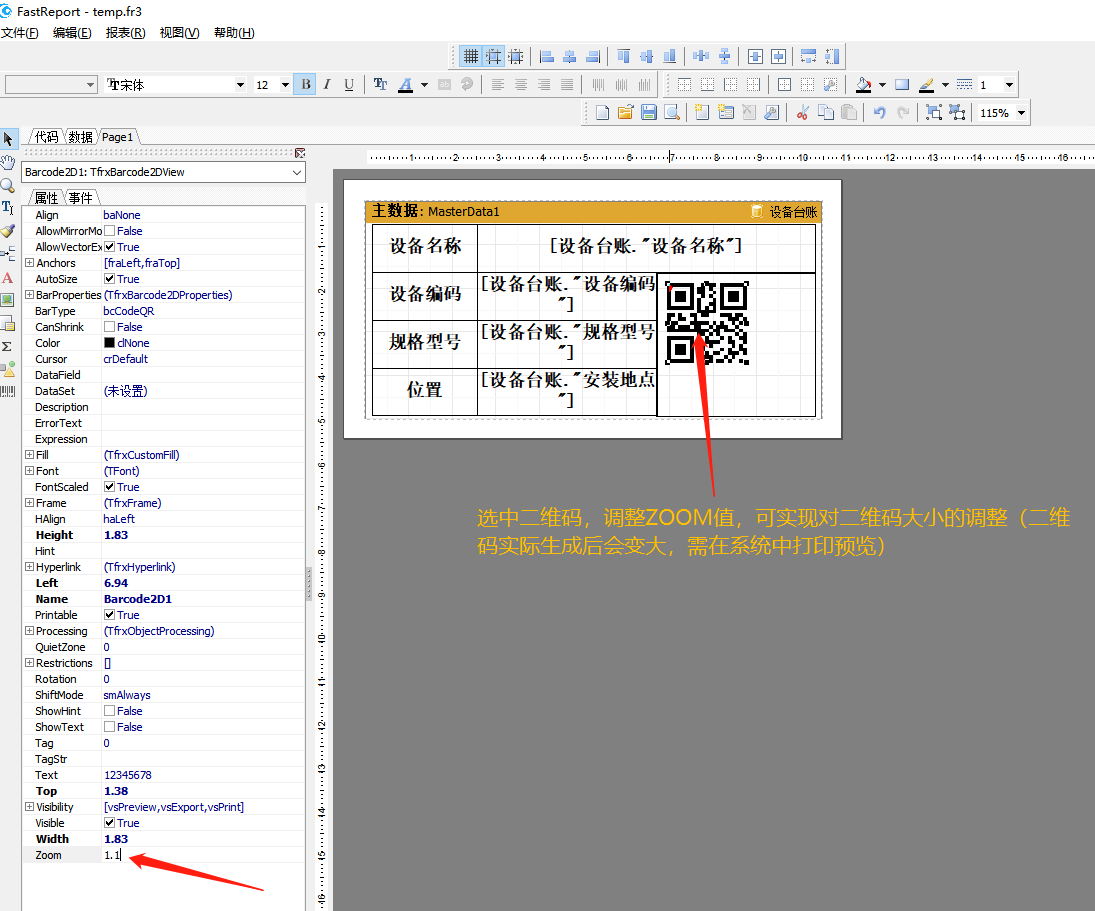Click the font color A icon
The height and width of the screenshot is (911, 1095).
tap(405, 84)
